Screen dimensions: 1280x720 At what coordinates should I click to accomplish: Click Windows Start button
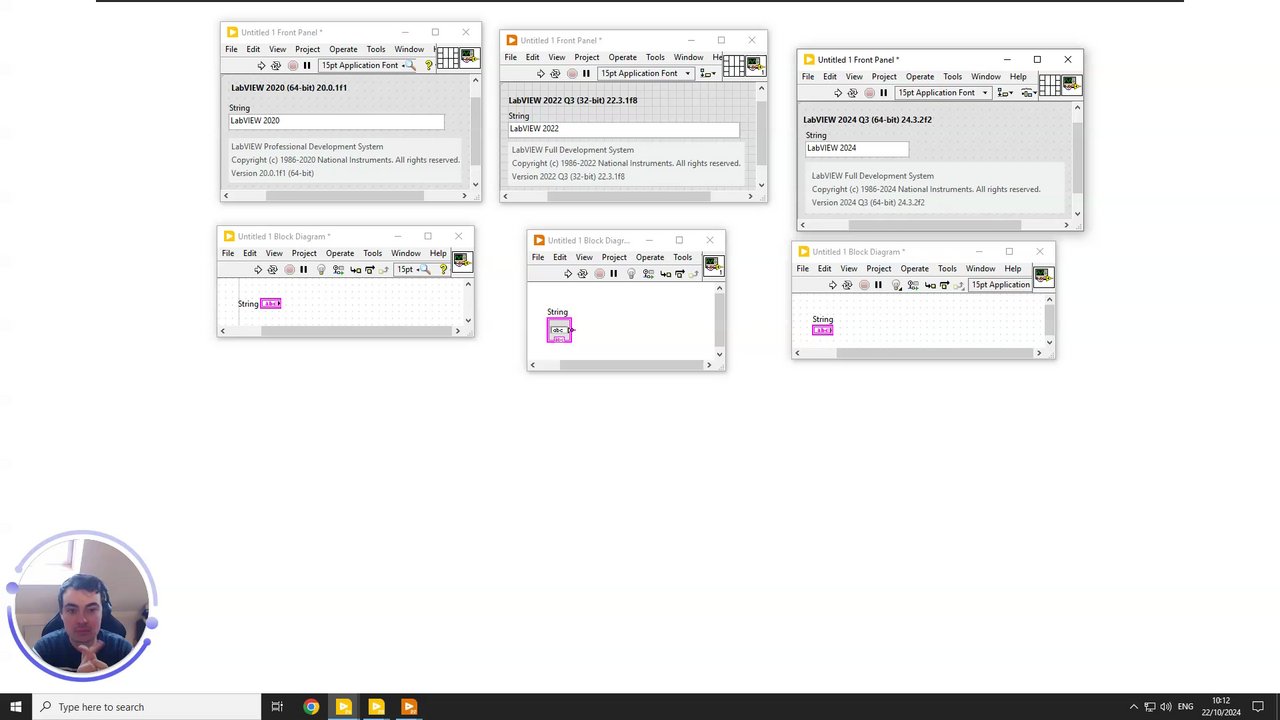[16, 707]
